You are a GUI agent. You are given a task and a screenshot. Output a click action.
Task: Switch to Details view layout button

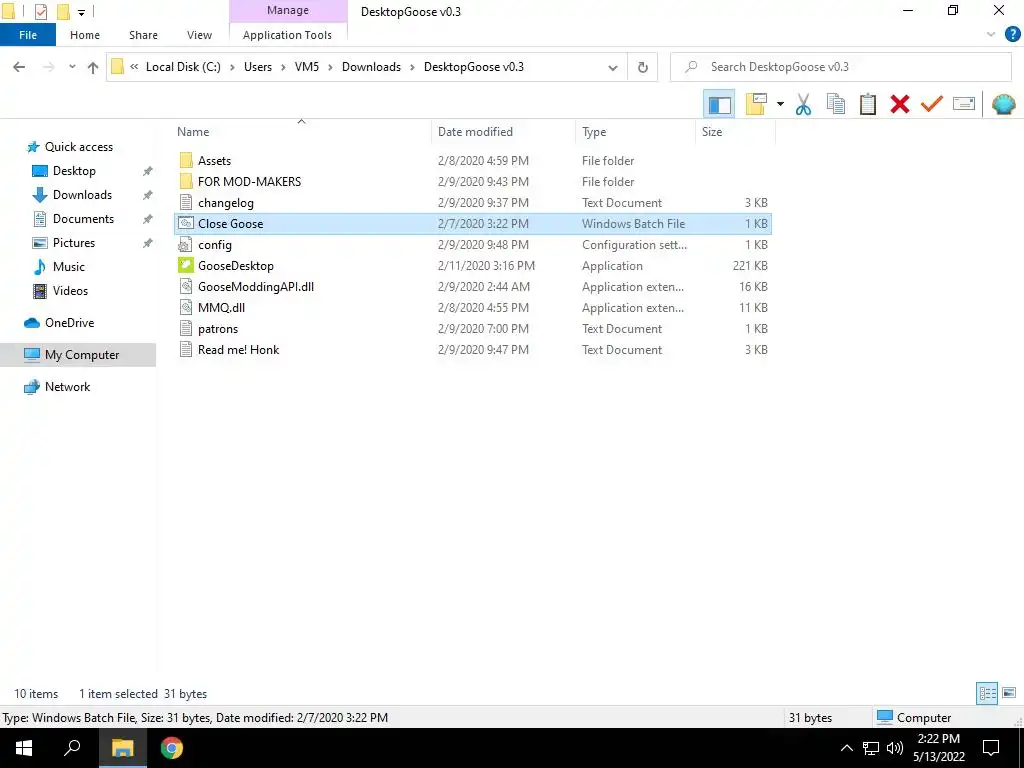point(987,693)
